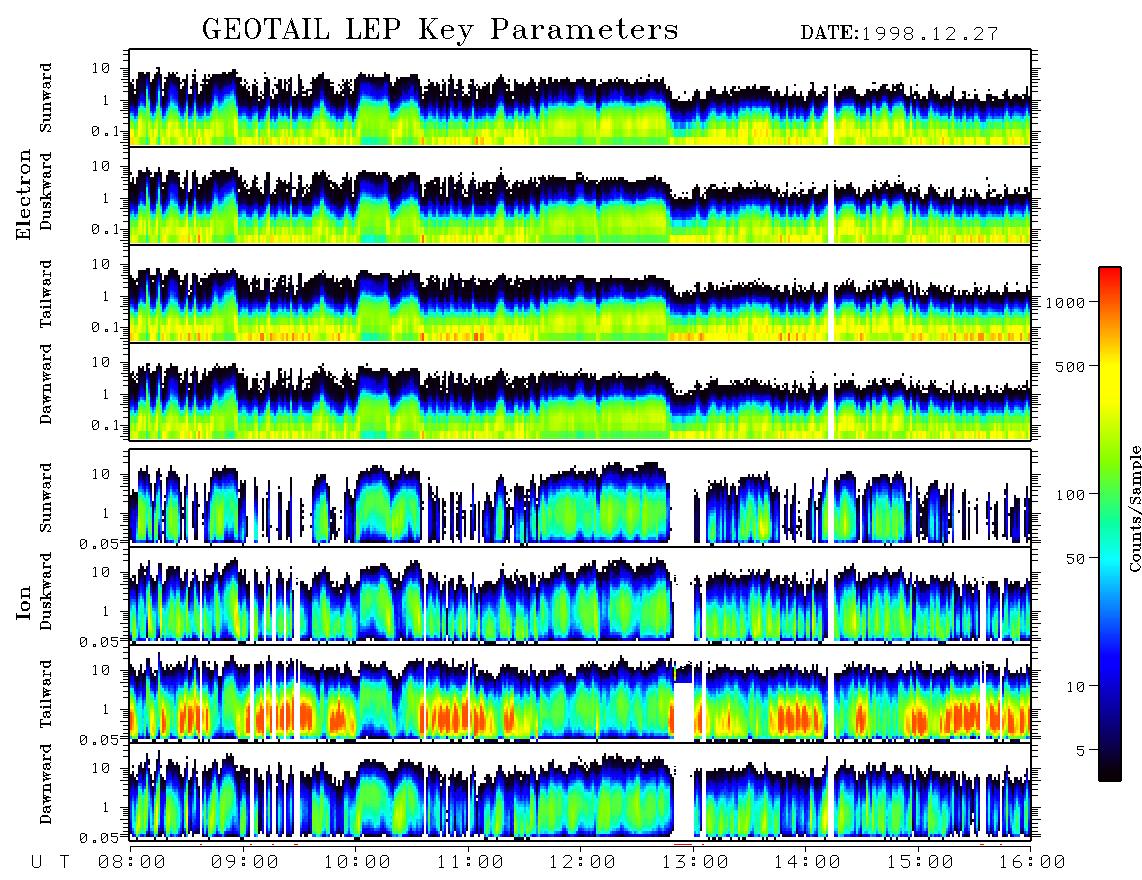Click the Electron Tailward row label
The height and width of the screenshot is (880, 1142).
pos(45,294)
